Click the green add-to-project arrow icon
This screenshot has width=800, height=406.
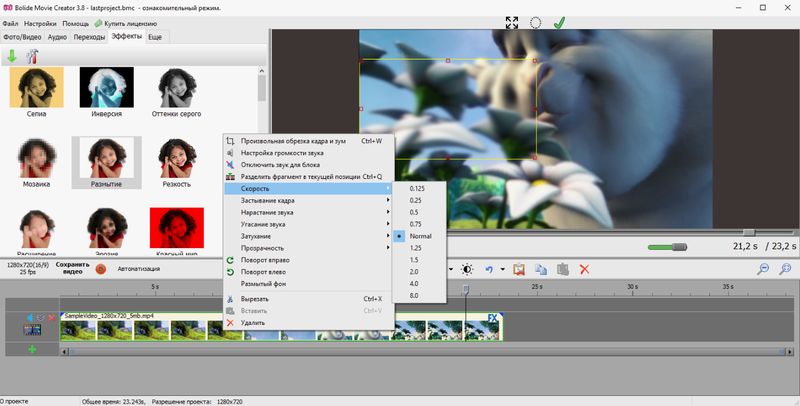12,56
